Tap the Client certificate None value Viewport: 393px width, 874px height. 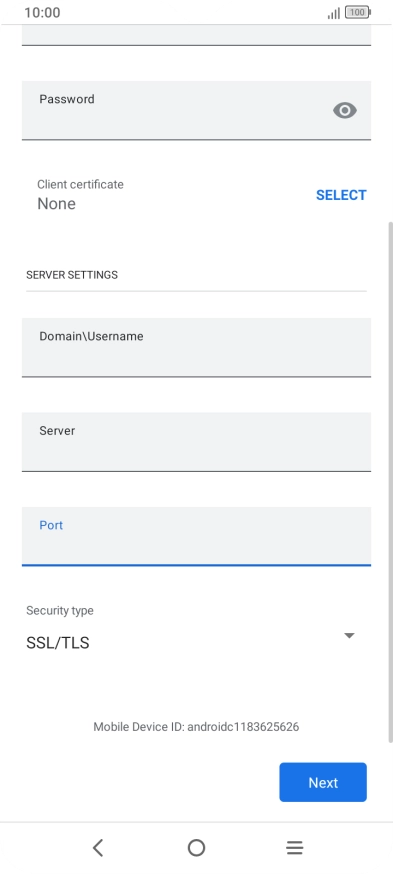[56, 204]
